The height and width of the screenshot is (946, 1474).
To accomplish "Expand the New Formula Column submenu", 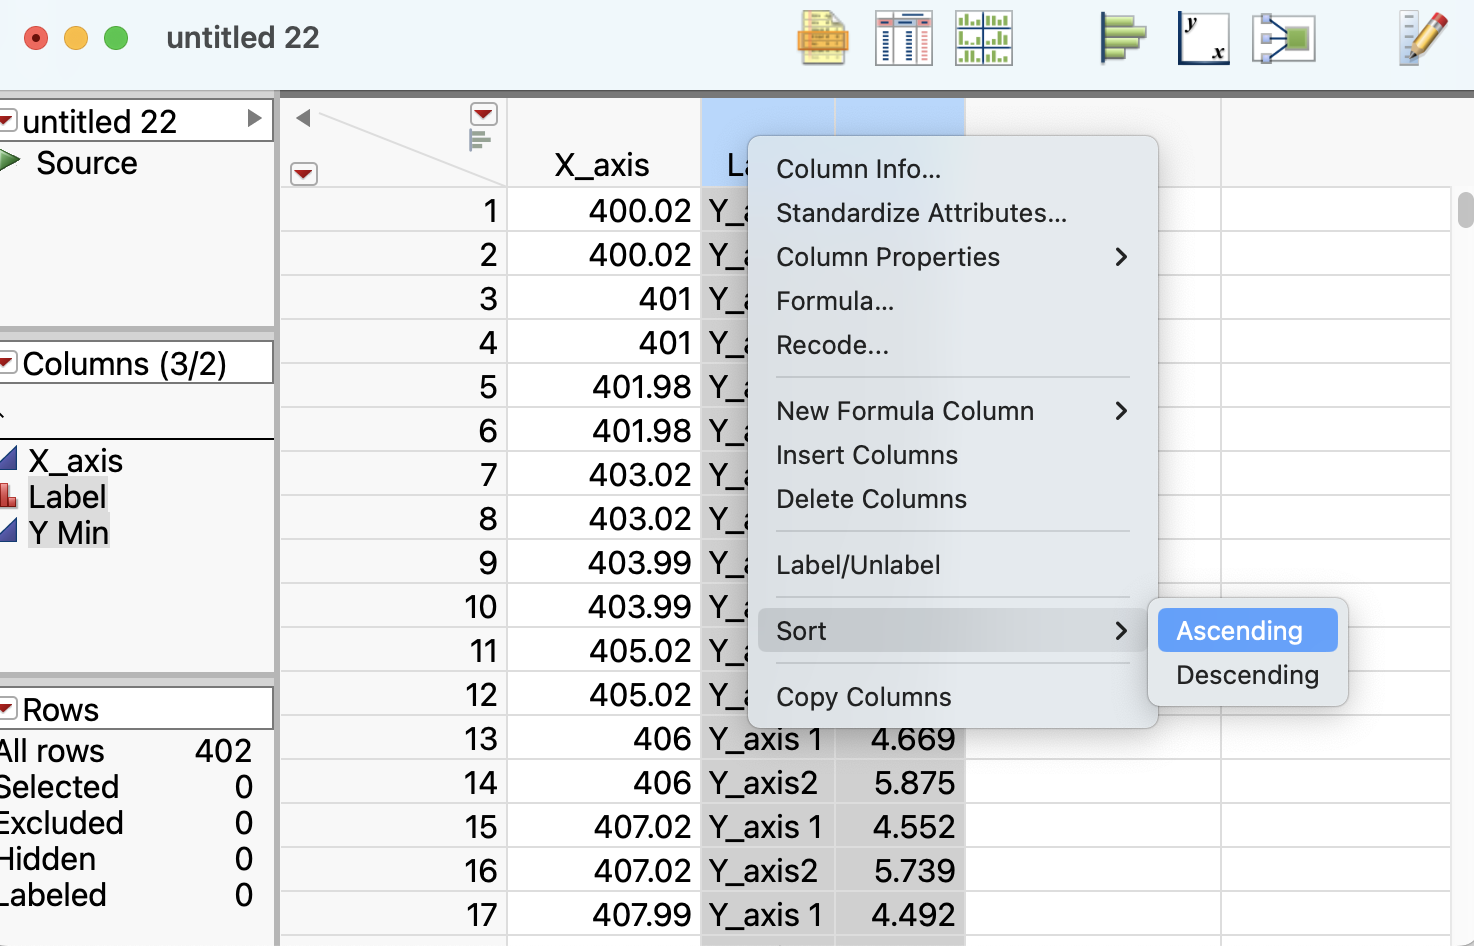I will tap(953, 411).
